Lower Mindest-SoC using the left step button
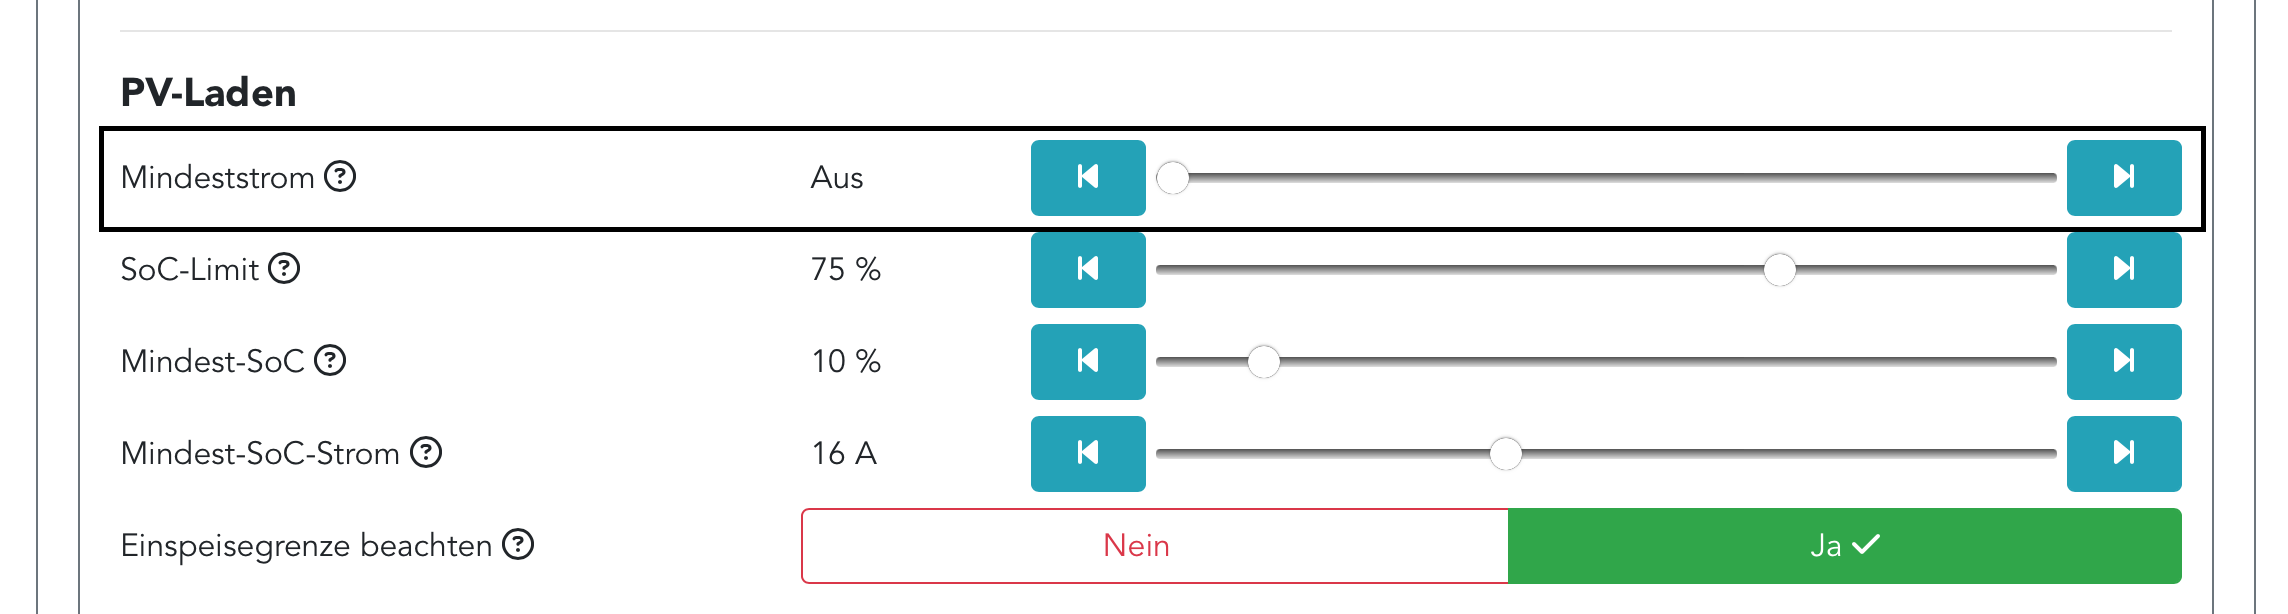 pos(1088,361)
